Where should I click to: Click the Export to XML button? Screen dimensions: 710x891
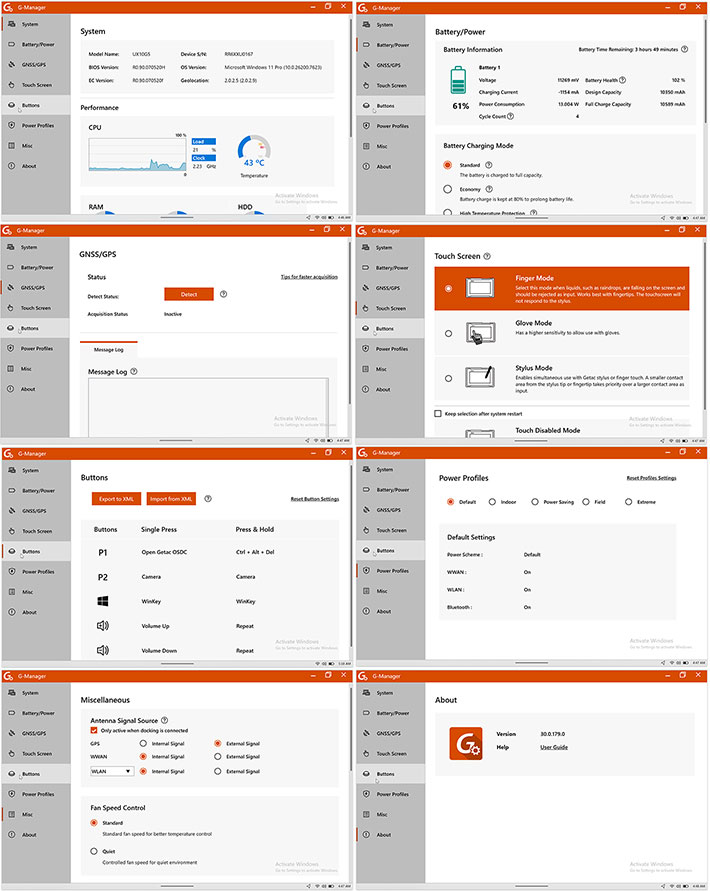click(x=117, y=499)
